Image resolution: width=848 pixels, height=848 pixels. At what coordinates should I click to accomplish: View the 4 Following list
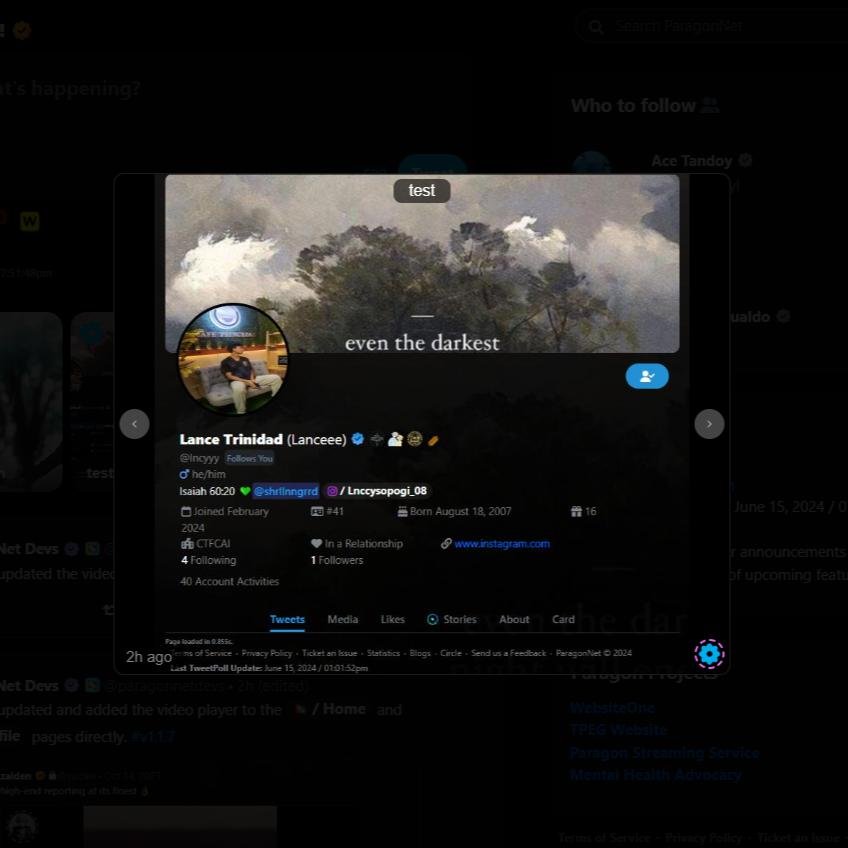click(208, 561)
